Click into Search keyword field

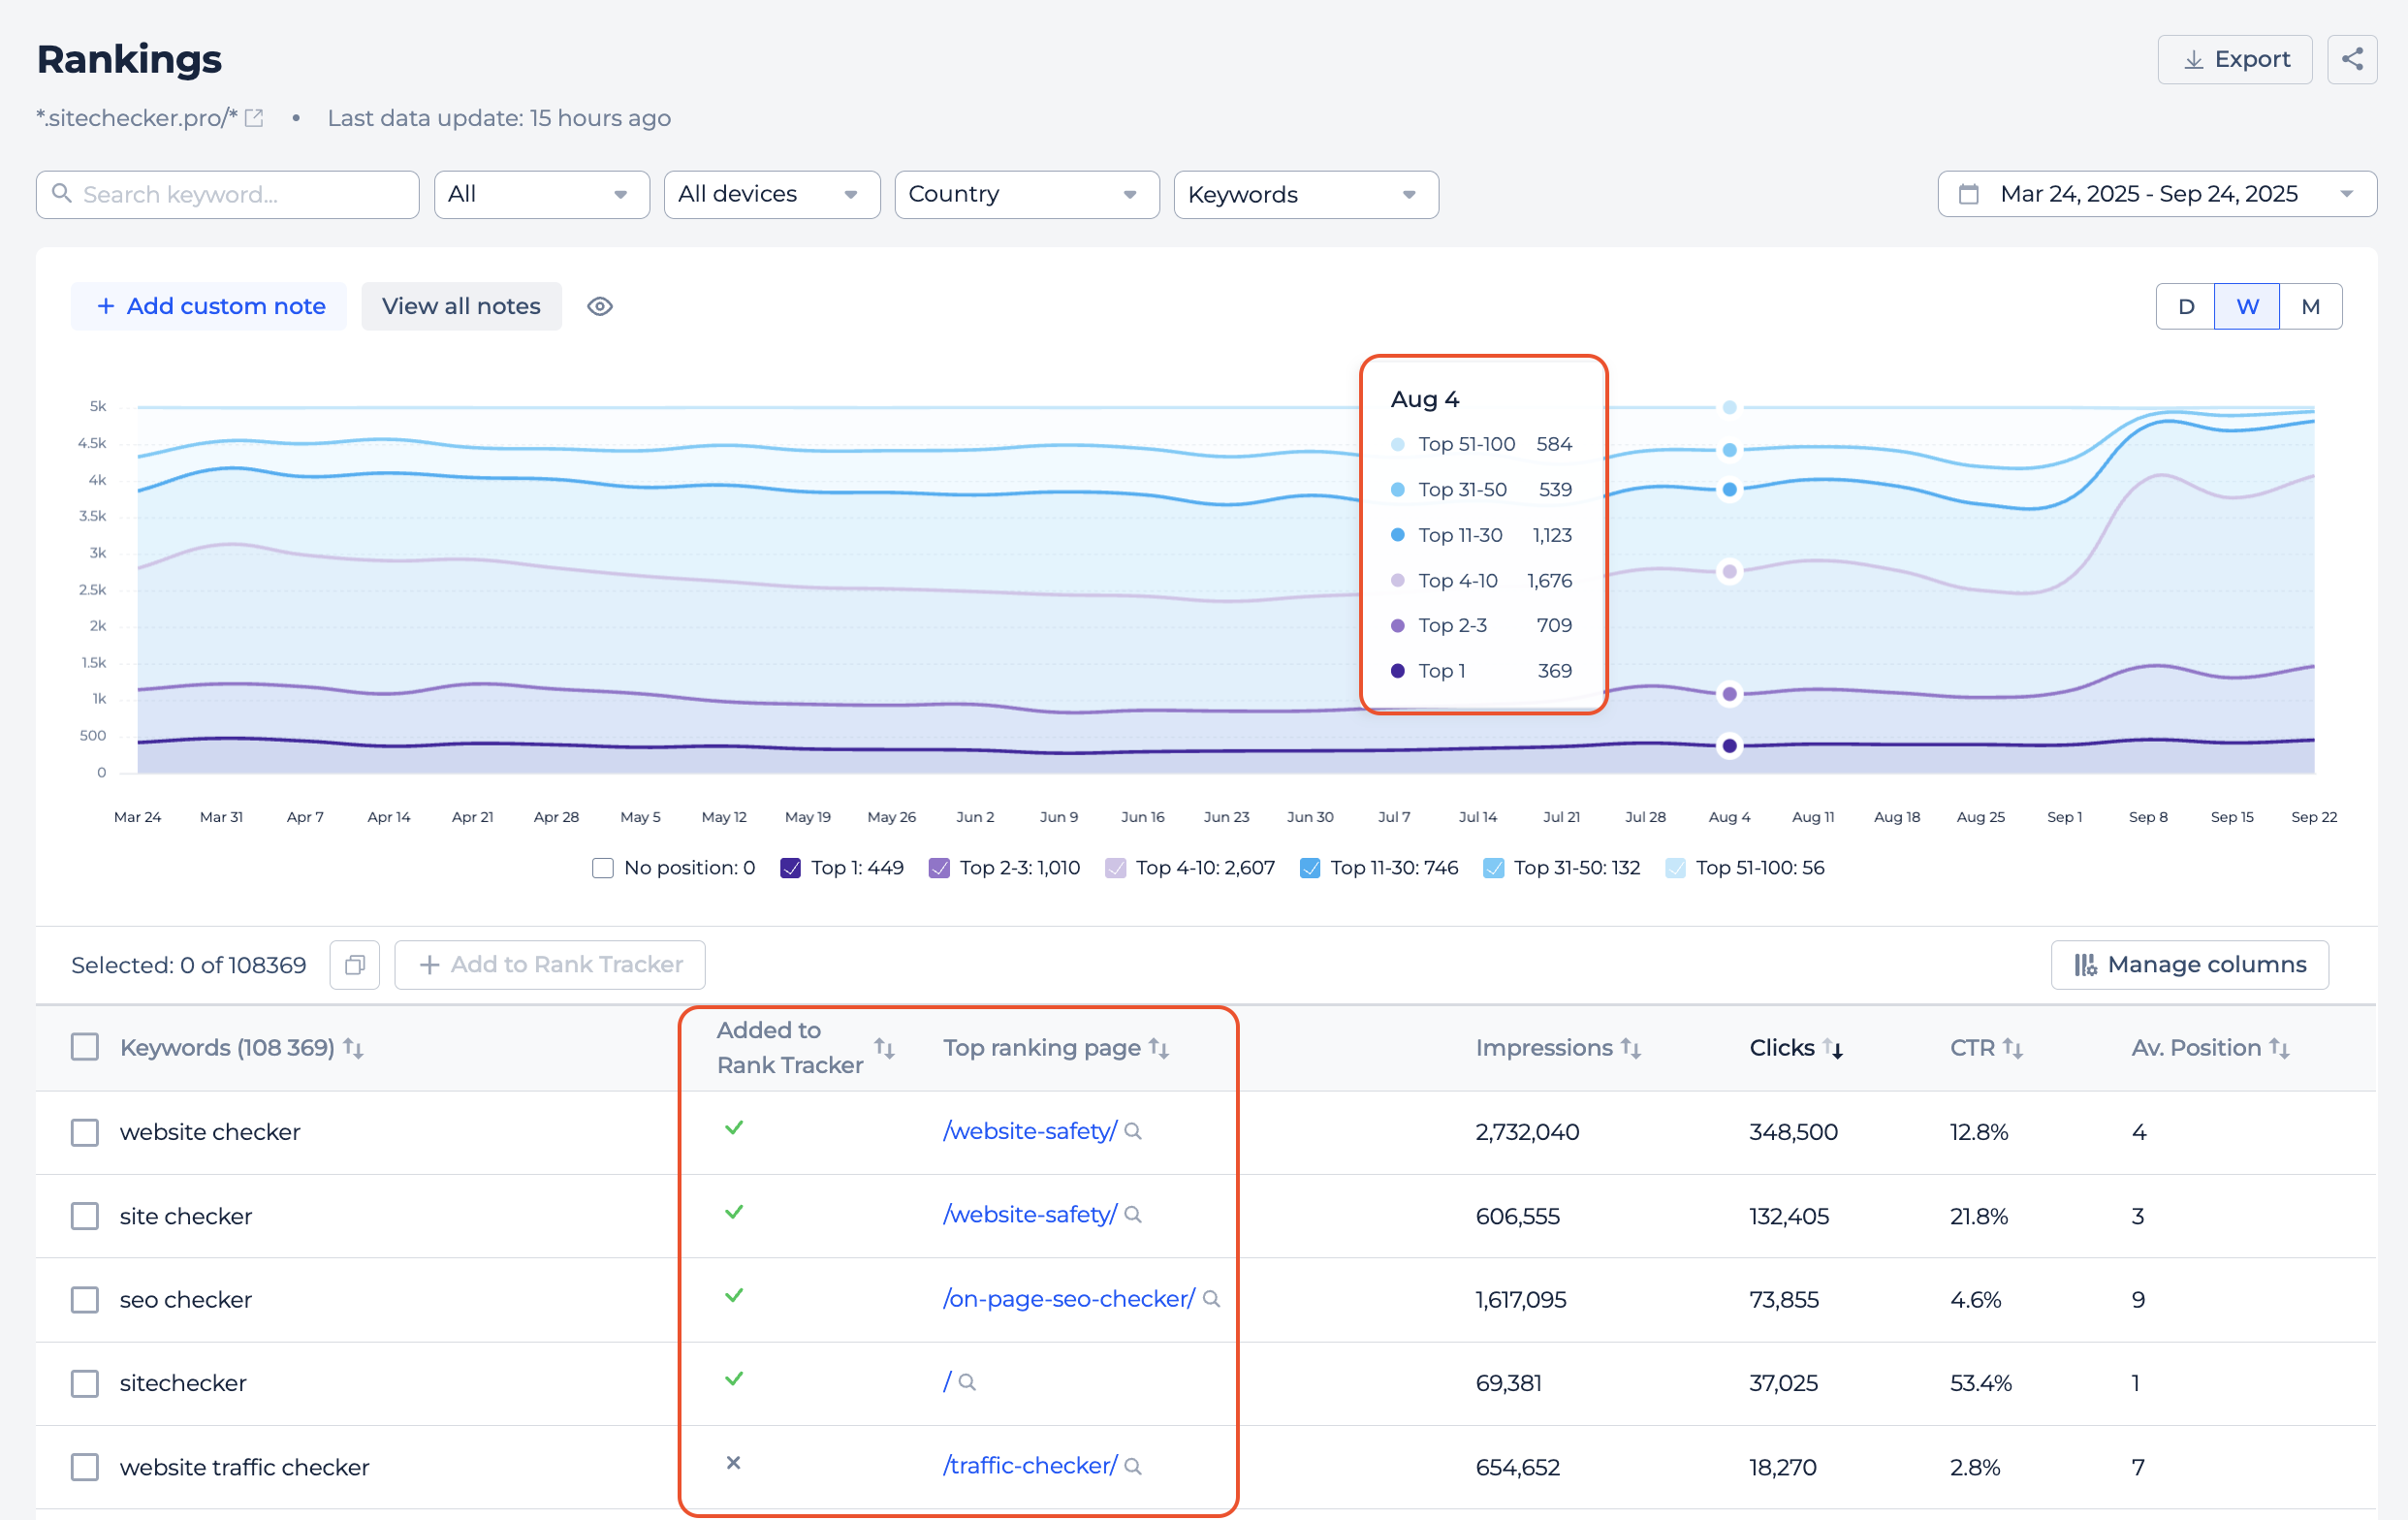(240, 194)
